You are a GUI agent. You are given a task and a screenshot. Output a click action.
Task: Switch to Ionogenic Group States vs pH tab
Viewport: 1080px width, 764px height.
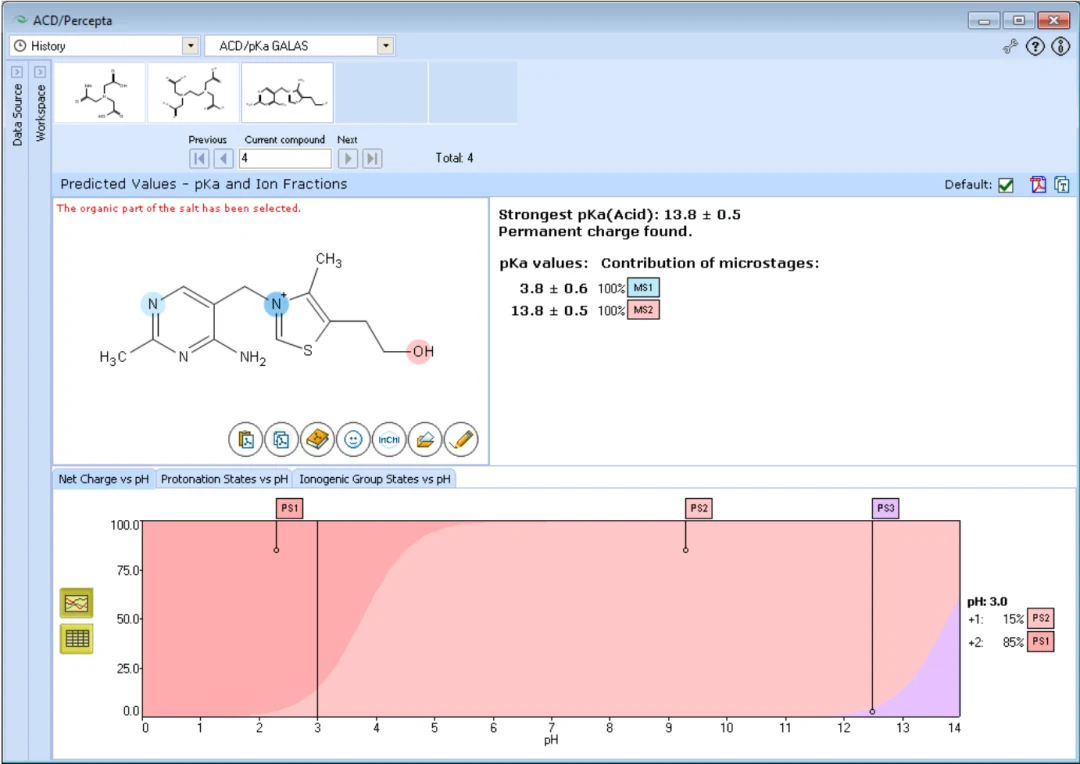[375, 479]
